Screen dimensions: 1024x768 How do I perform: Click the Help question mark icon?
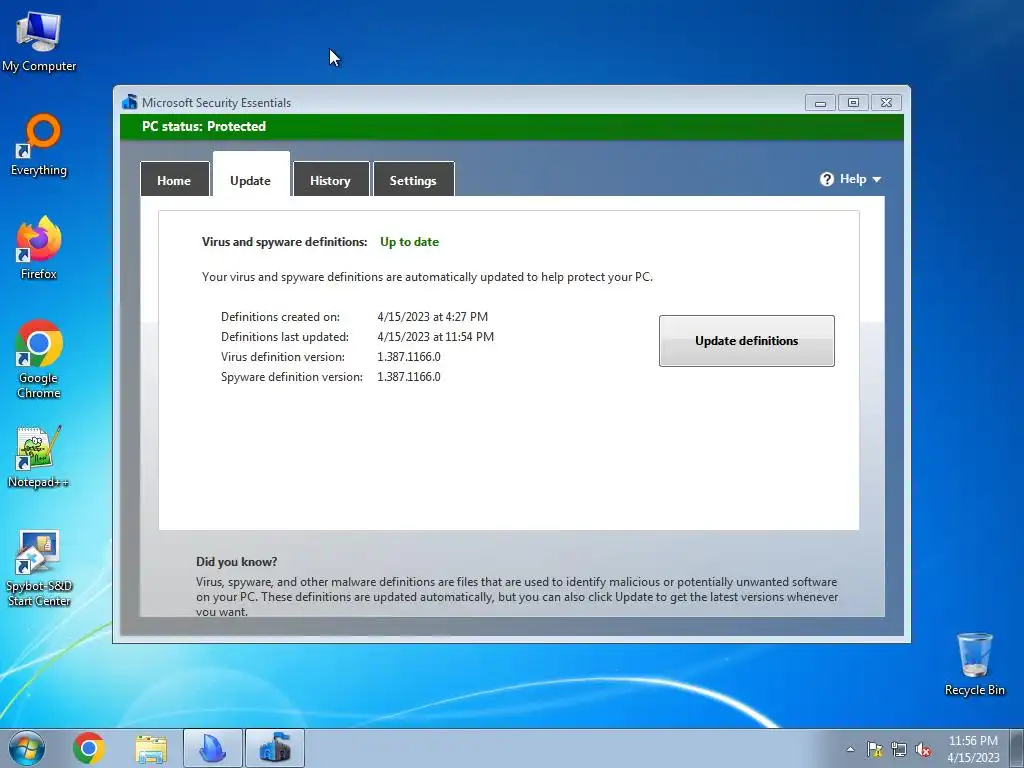click(827, 179)
